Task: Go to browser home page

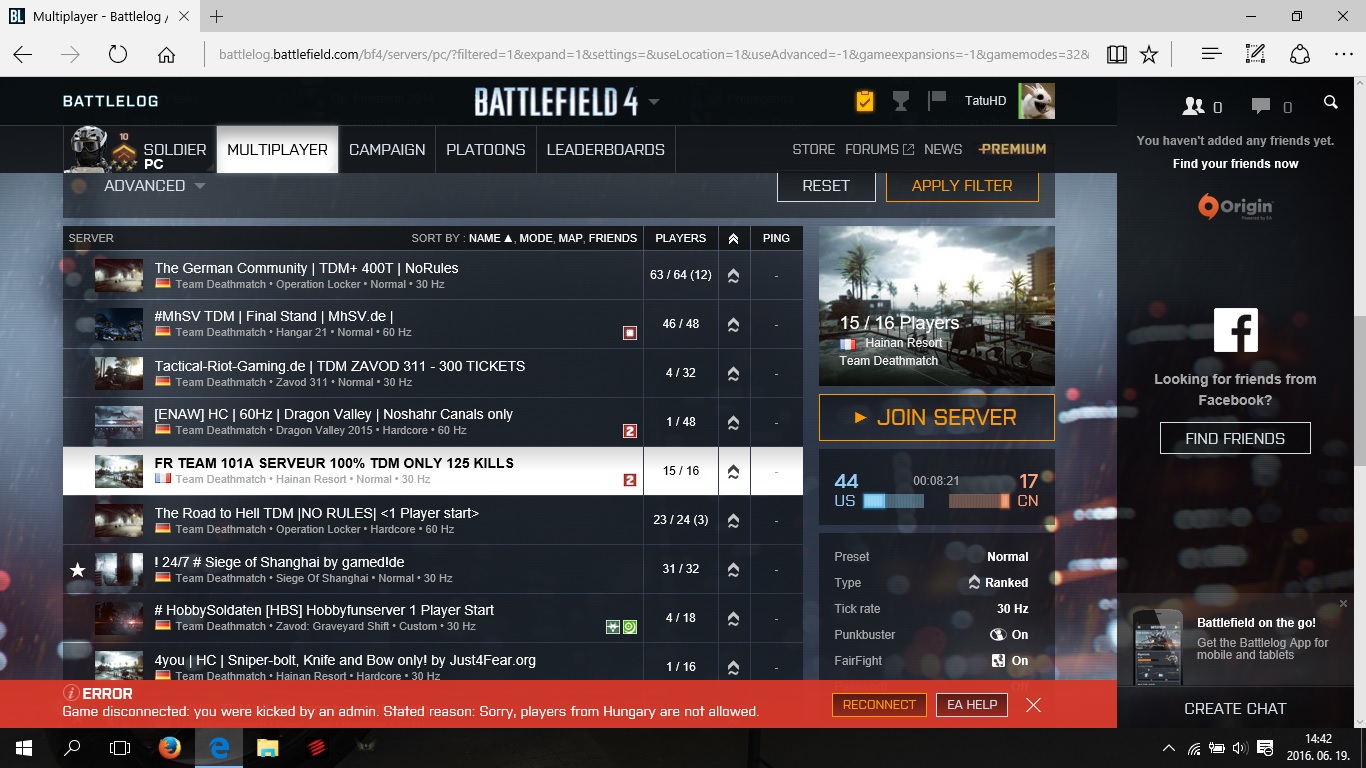Action: [166, 55]
